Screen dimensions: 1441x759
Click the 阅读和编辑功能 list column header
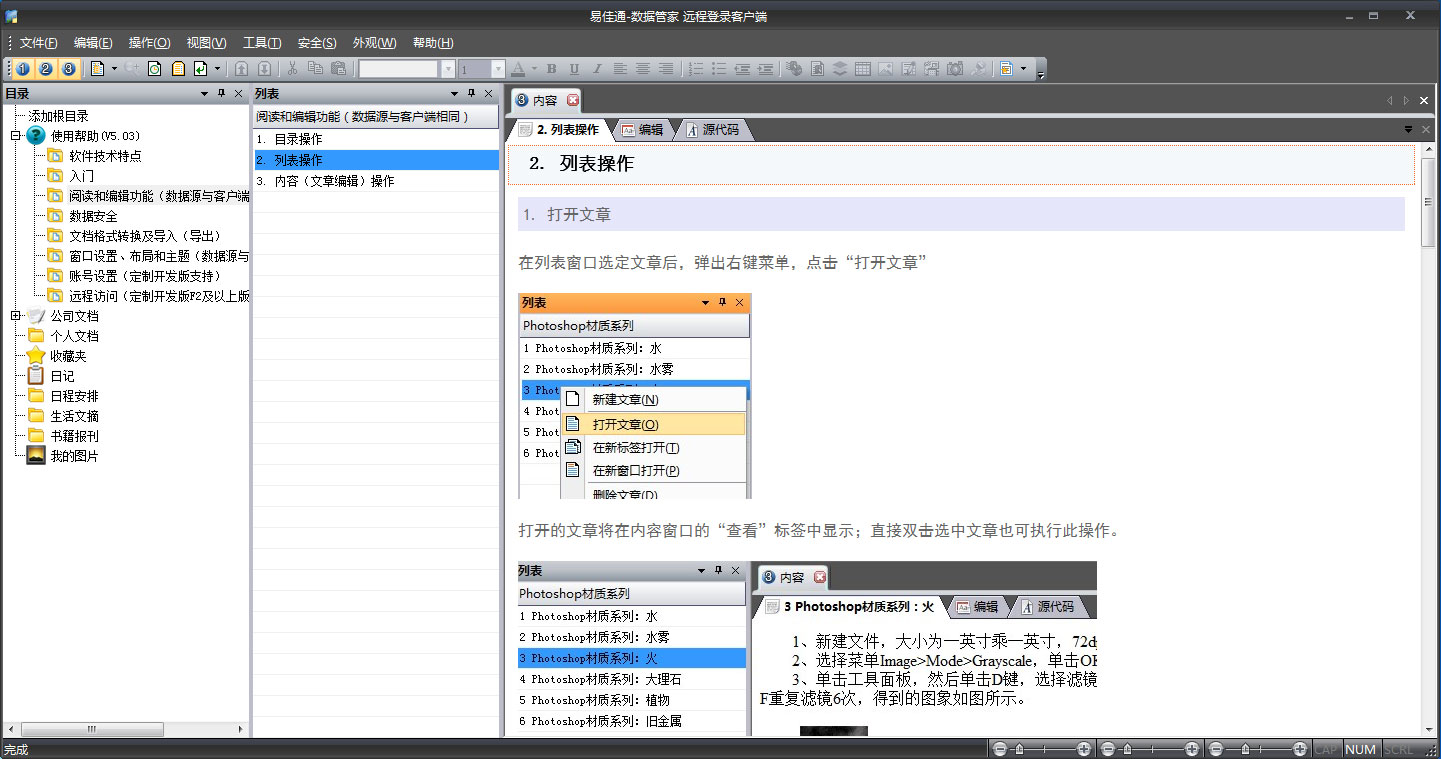tap(375, 117)
